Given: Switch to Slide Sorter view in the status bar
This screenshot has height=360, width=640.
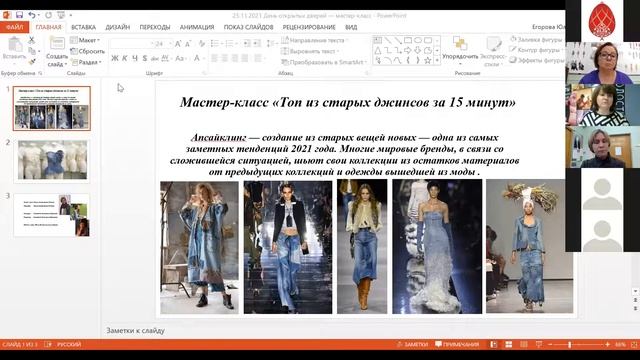Looking at the screenshot, I should coord(509,344).
